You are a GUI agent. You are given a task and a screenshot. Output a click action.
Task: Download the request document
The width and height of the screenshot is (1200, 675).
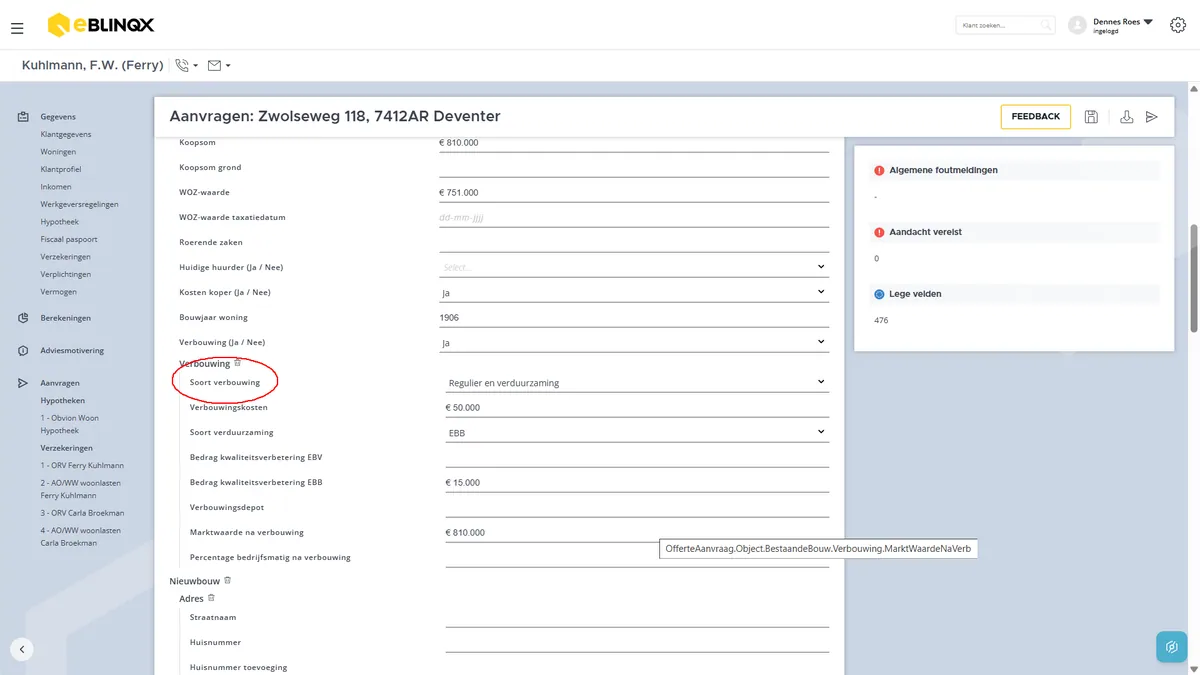(x=1126, y=117)
